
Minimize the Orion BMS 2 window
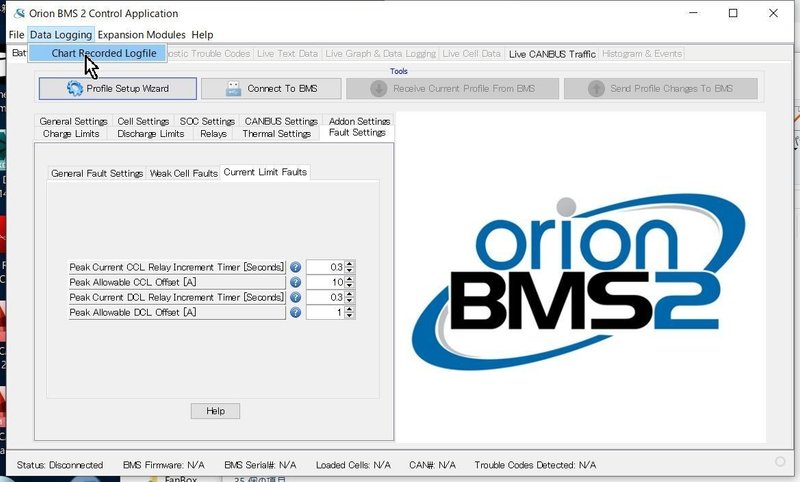693,13
